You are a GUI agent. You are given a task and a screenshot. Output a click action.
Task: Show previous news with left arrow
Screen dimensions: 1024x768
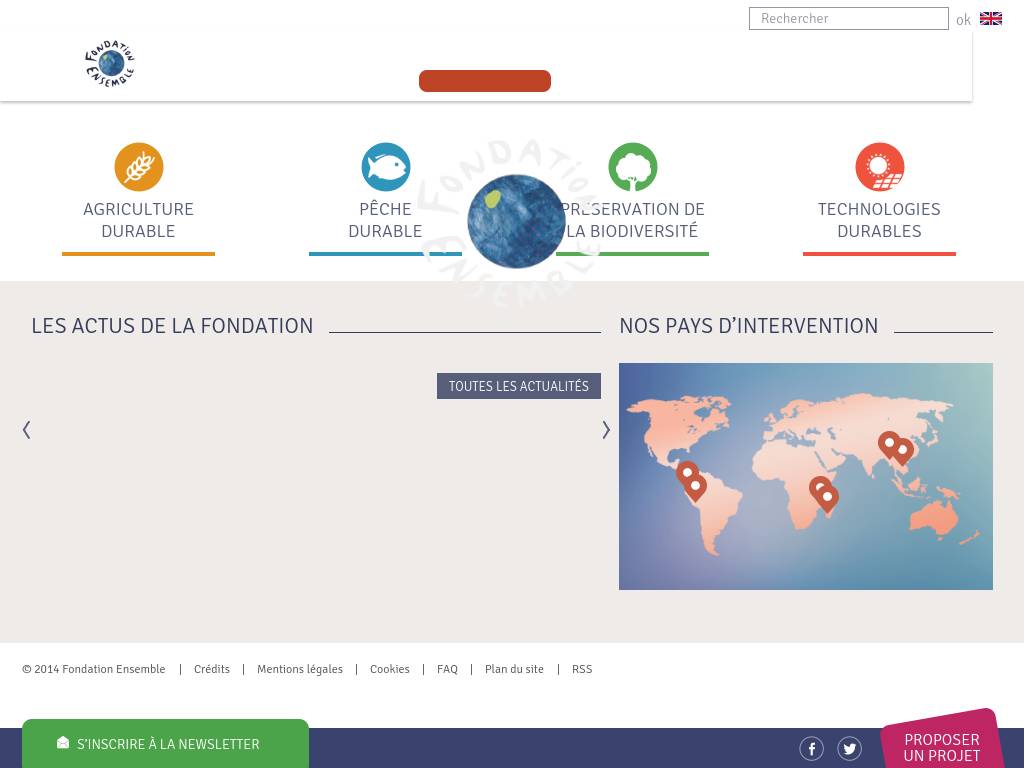[26, 430]
